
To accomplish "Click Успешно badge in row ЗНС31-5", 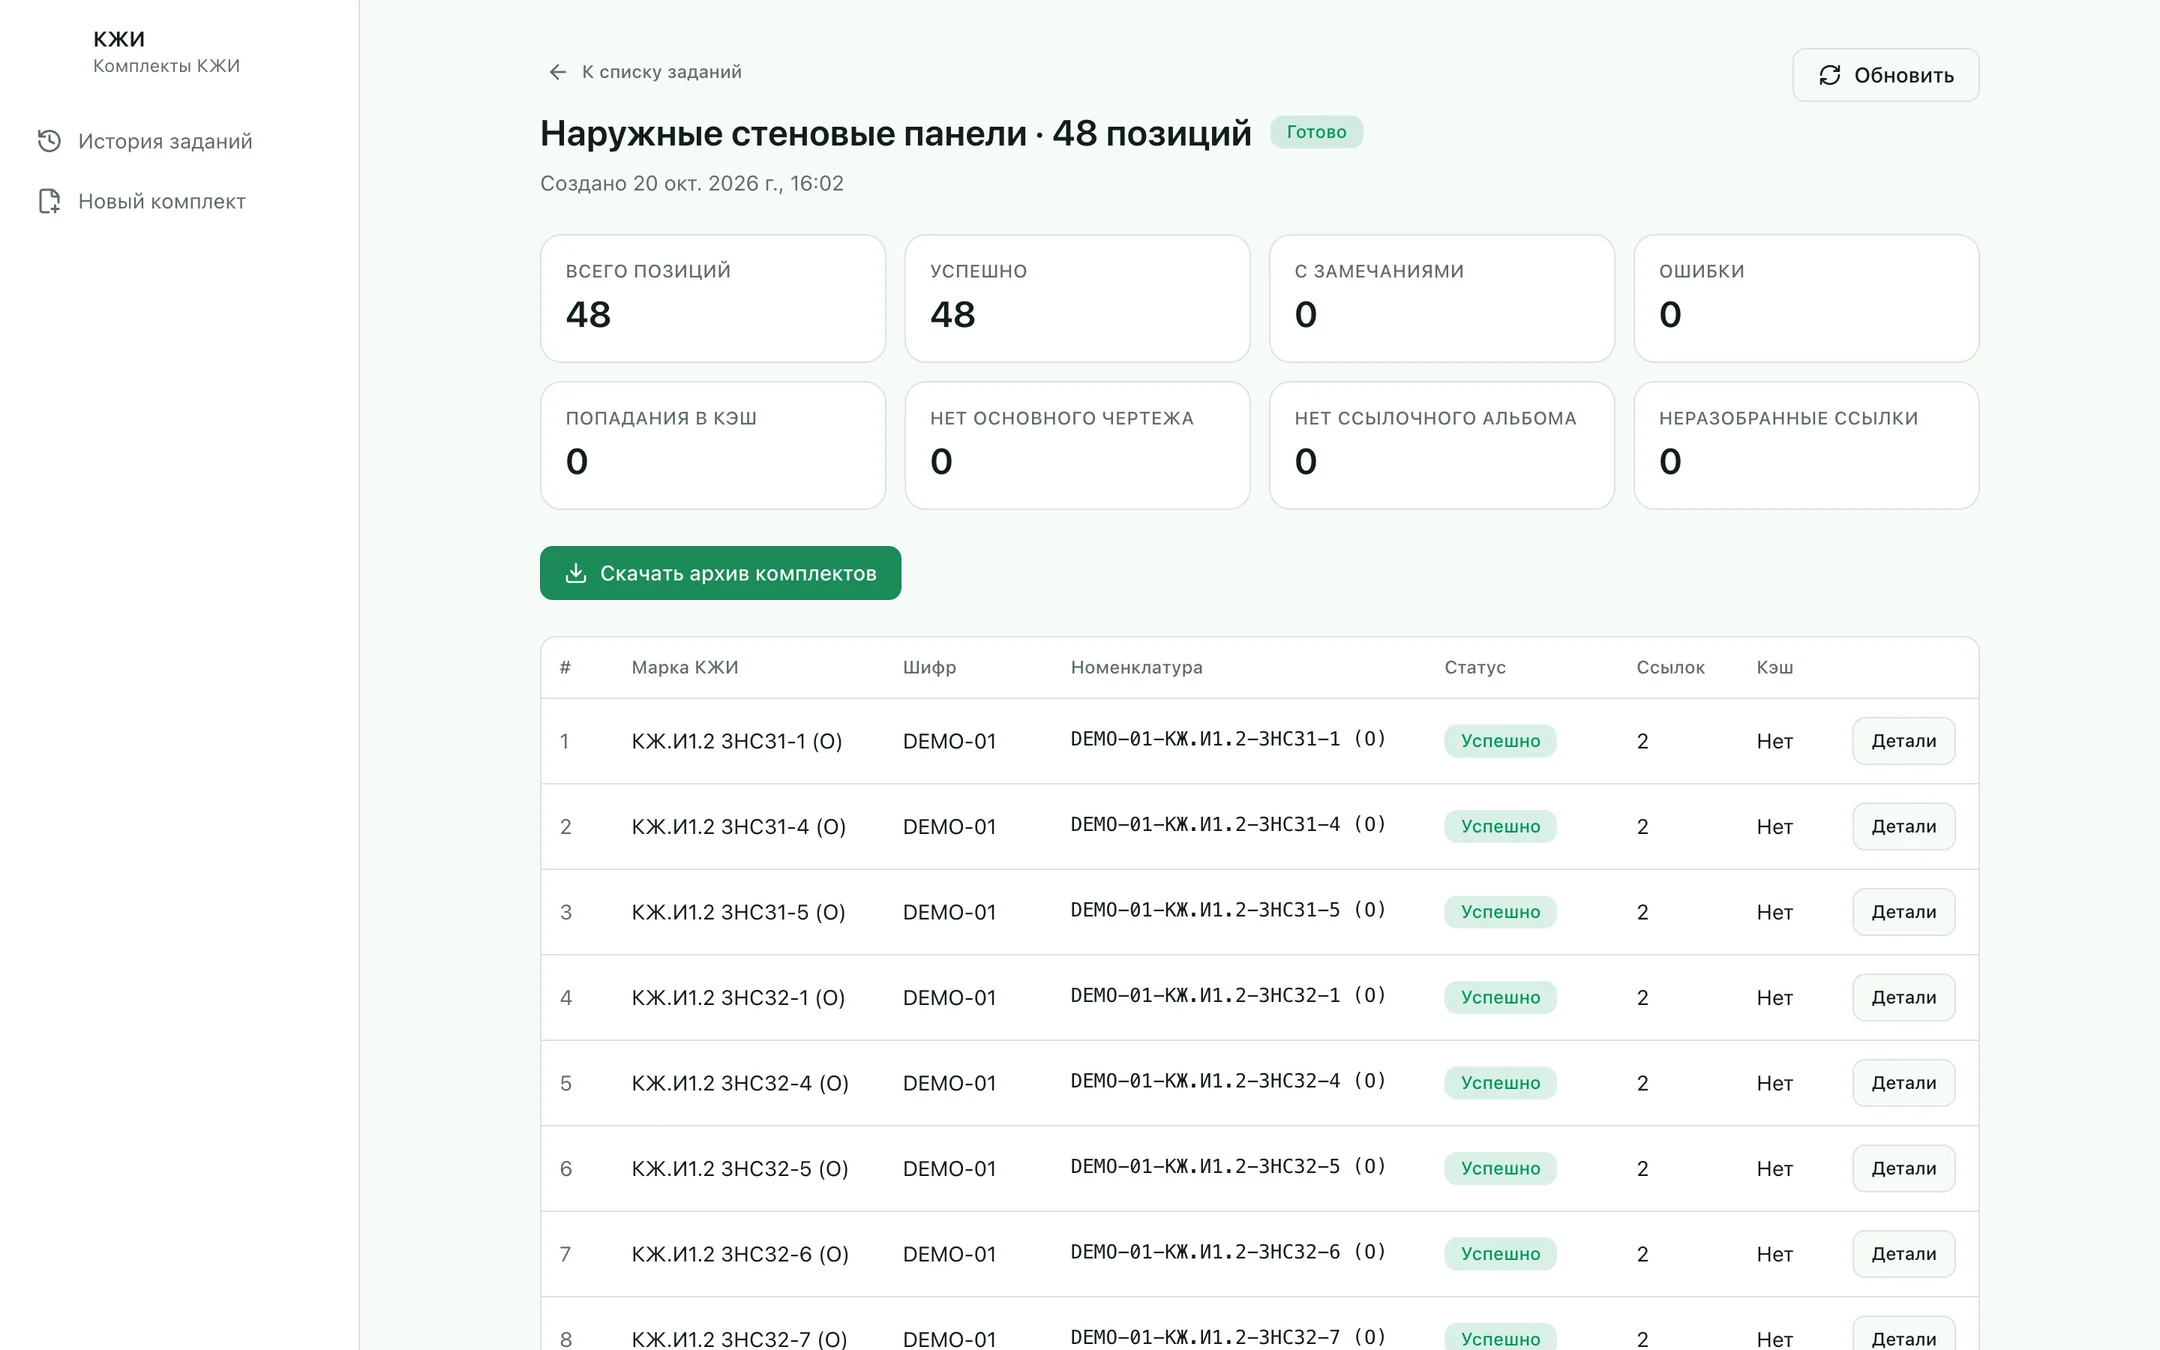I will tap(1500, 912).
